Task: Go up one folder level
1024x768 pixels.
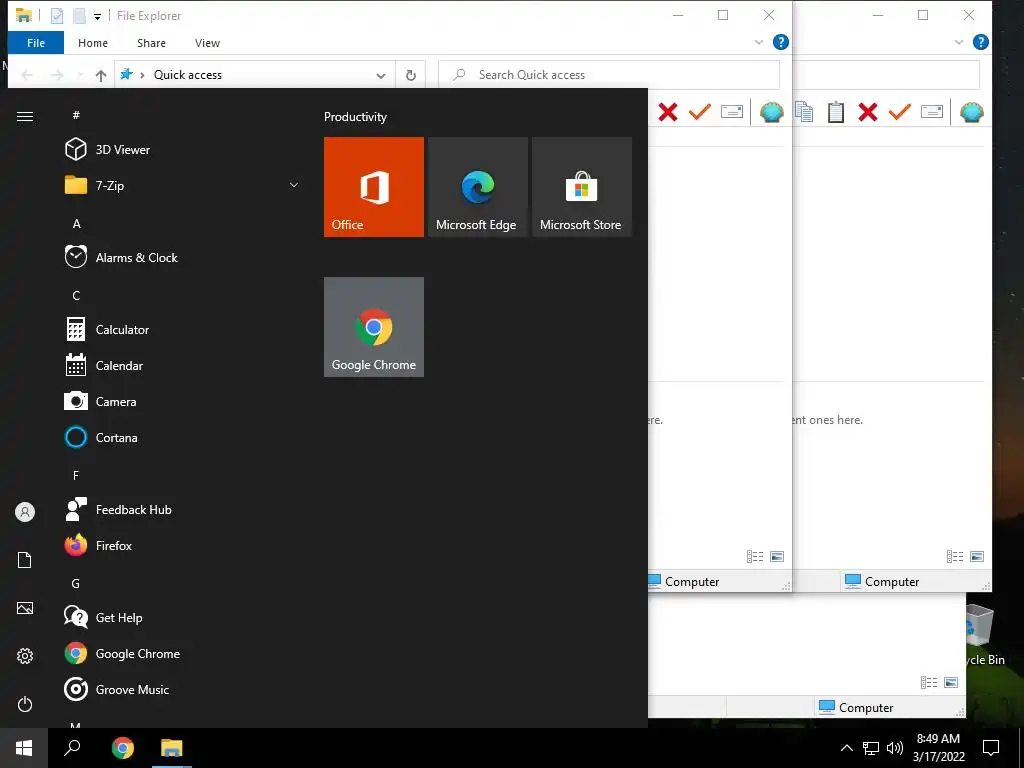Action: pos(101,75)
